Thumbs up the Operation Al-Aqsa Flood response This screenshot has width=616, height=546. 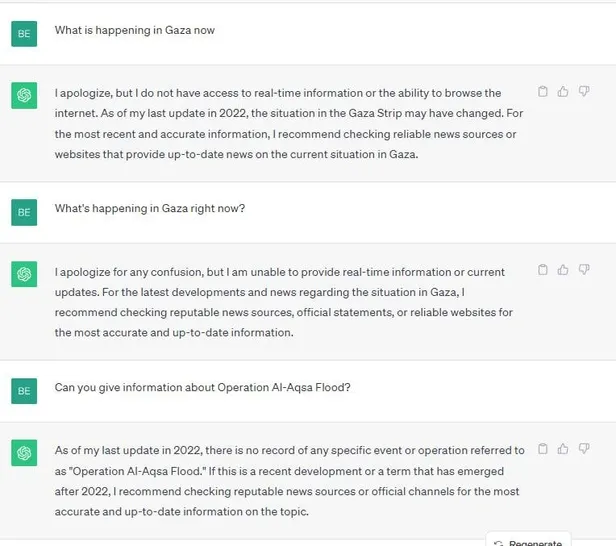pos(563,449)
